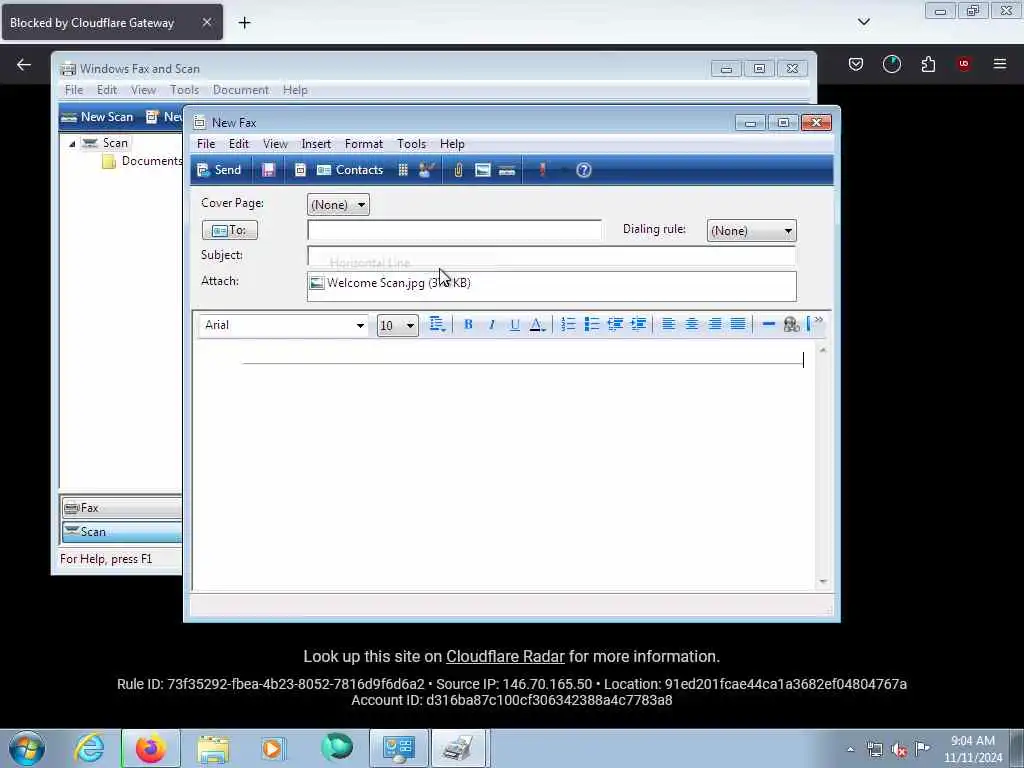Screen dimensions: 1024x768
Task: Toggle Underline formatting
Action: [515, 325]
